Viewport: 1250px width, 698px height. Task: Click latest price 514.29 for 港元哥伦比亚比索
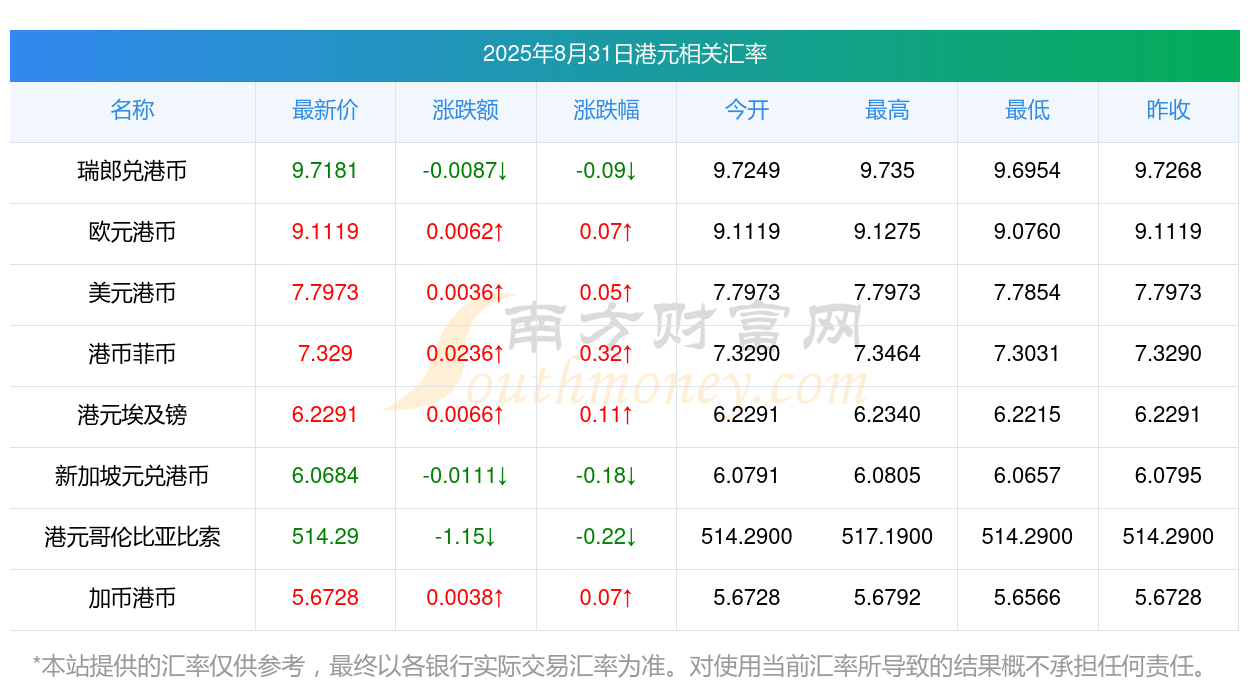[325, 537]
